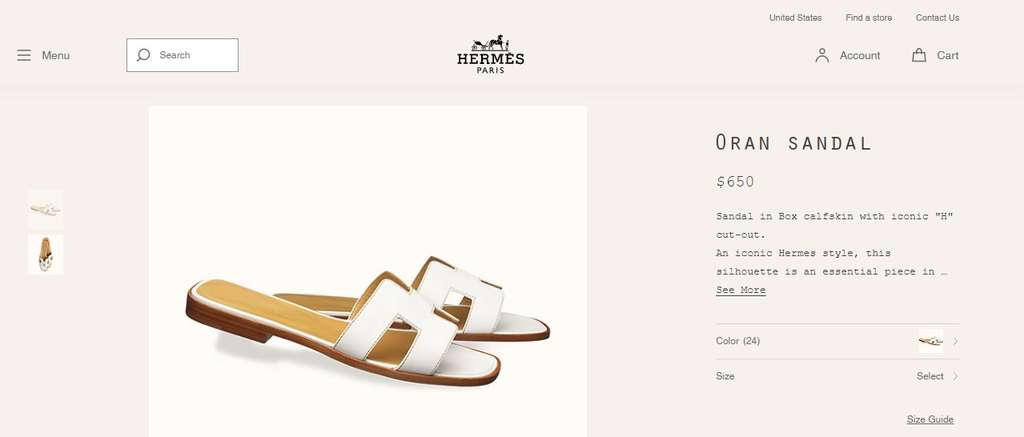Click the white sandal color swatch
The image size is (1024, 437).
pyautogui.click(x=931, y=341)
